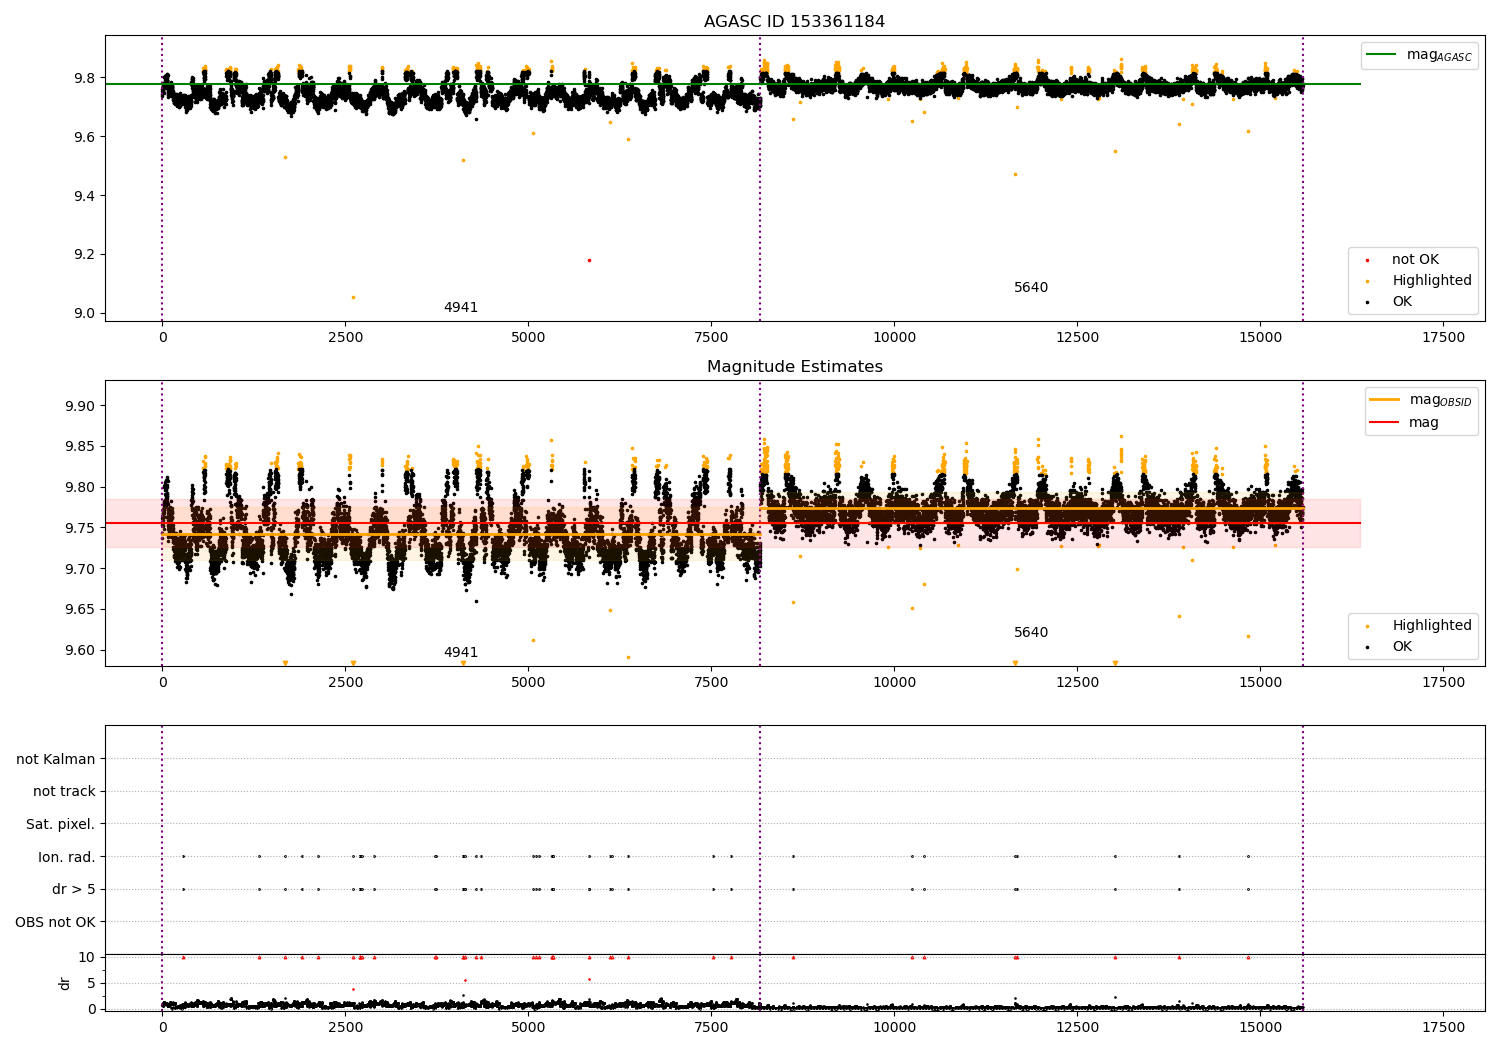Click 'OK' in the Magnitude Estimates legend
The image size is (1500, 1050).
click(x=1401, y=647)
